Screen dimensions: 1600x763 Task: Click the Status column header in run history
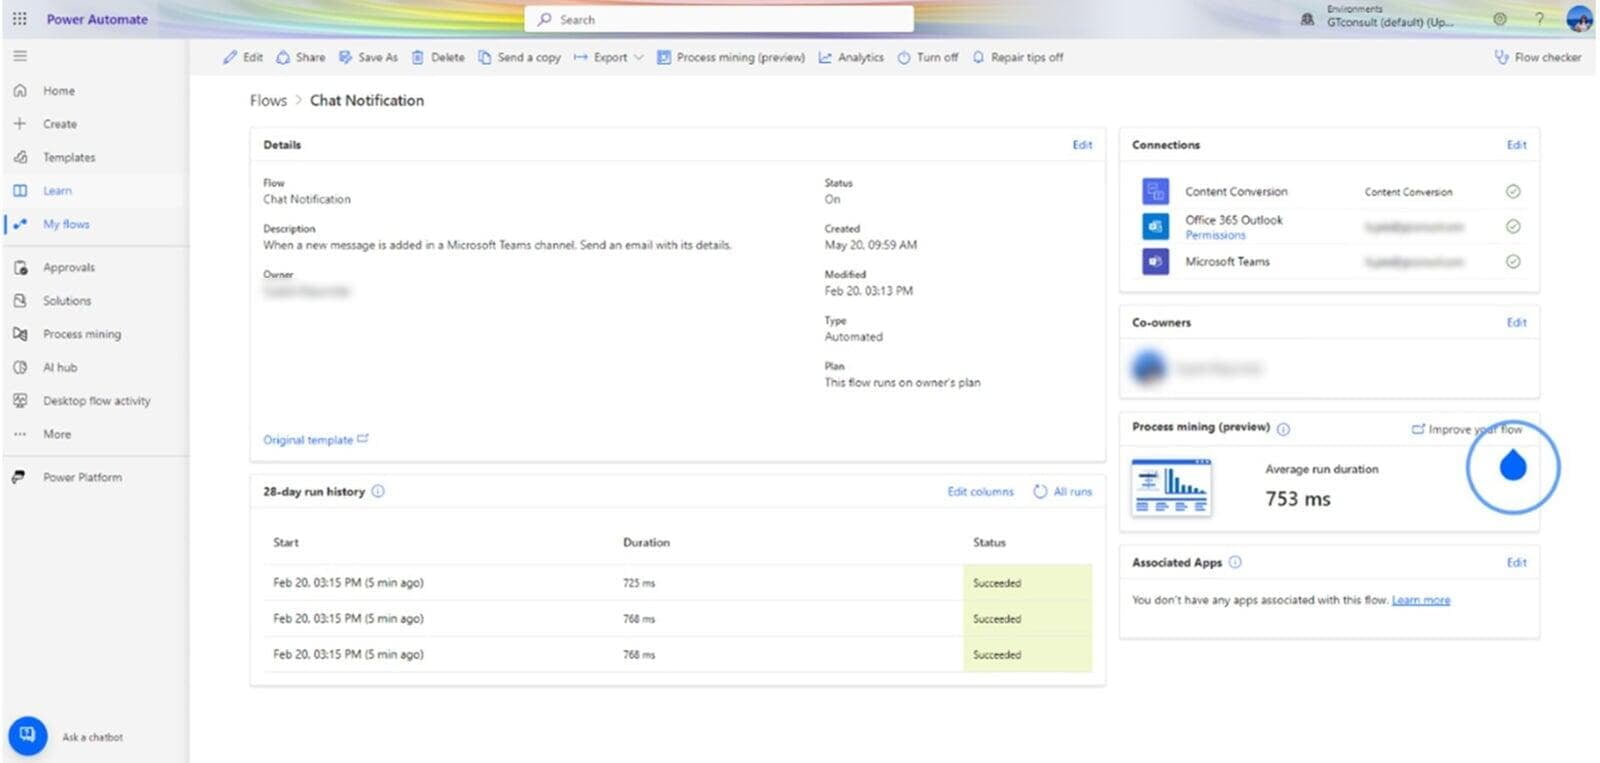(989, 542)
